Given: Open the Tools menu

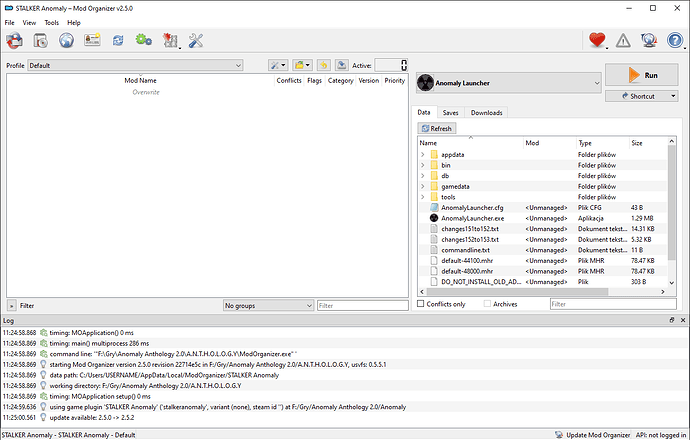Looking at the screenshot, I should coord(51,22).
